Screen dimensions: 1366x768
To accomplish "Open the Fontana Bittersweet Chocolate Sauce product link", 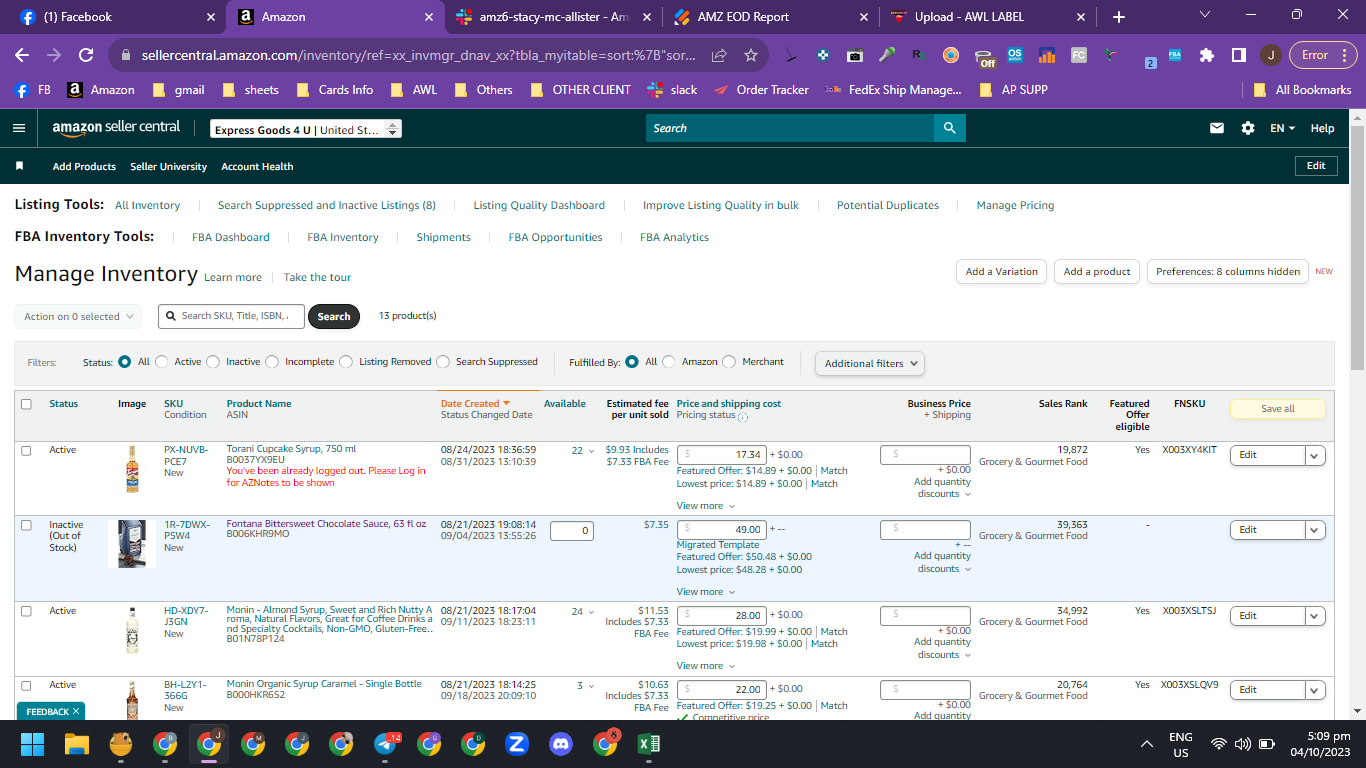I will point(326,523).
